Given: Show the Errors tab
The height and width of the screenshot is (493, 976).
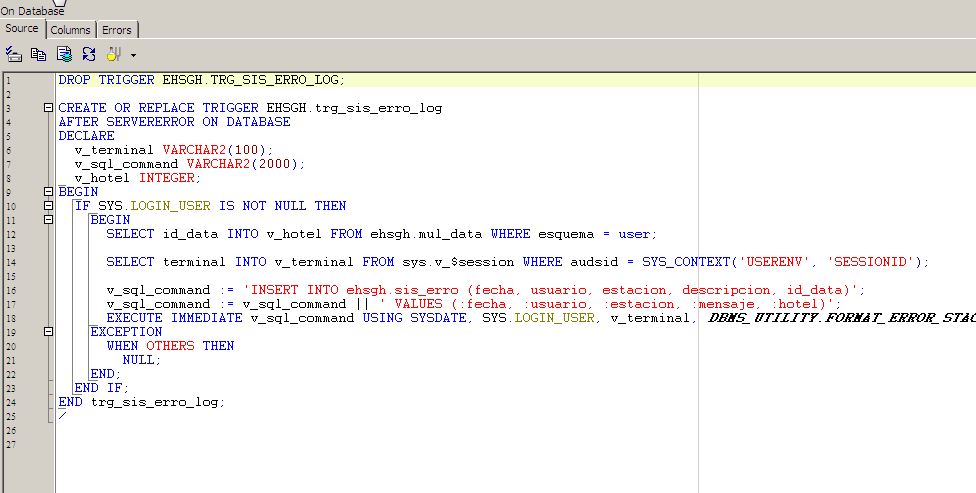Looking at the screenshot, I should 116,30.
